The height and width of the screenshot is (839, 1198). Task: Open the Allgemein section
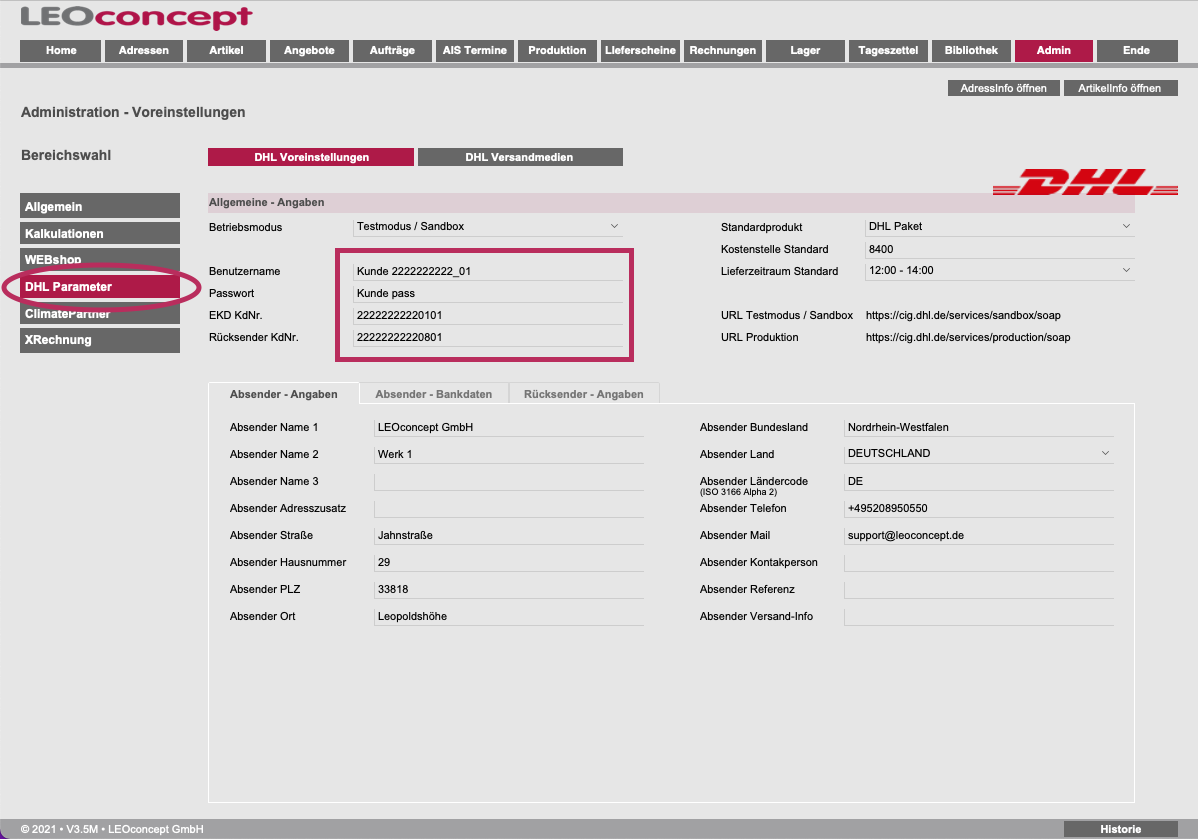tap(100, 206)
